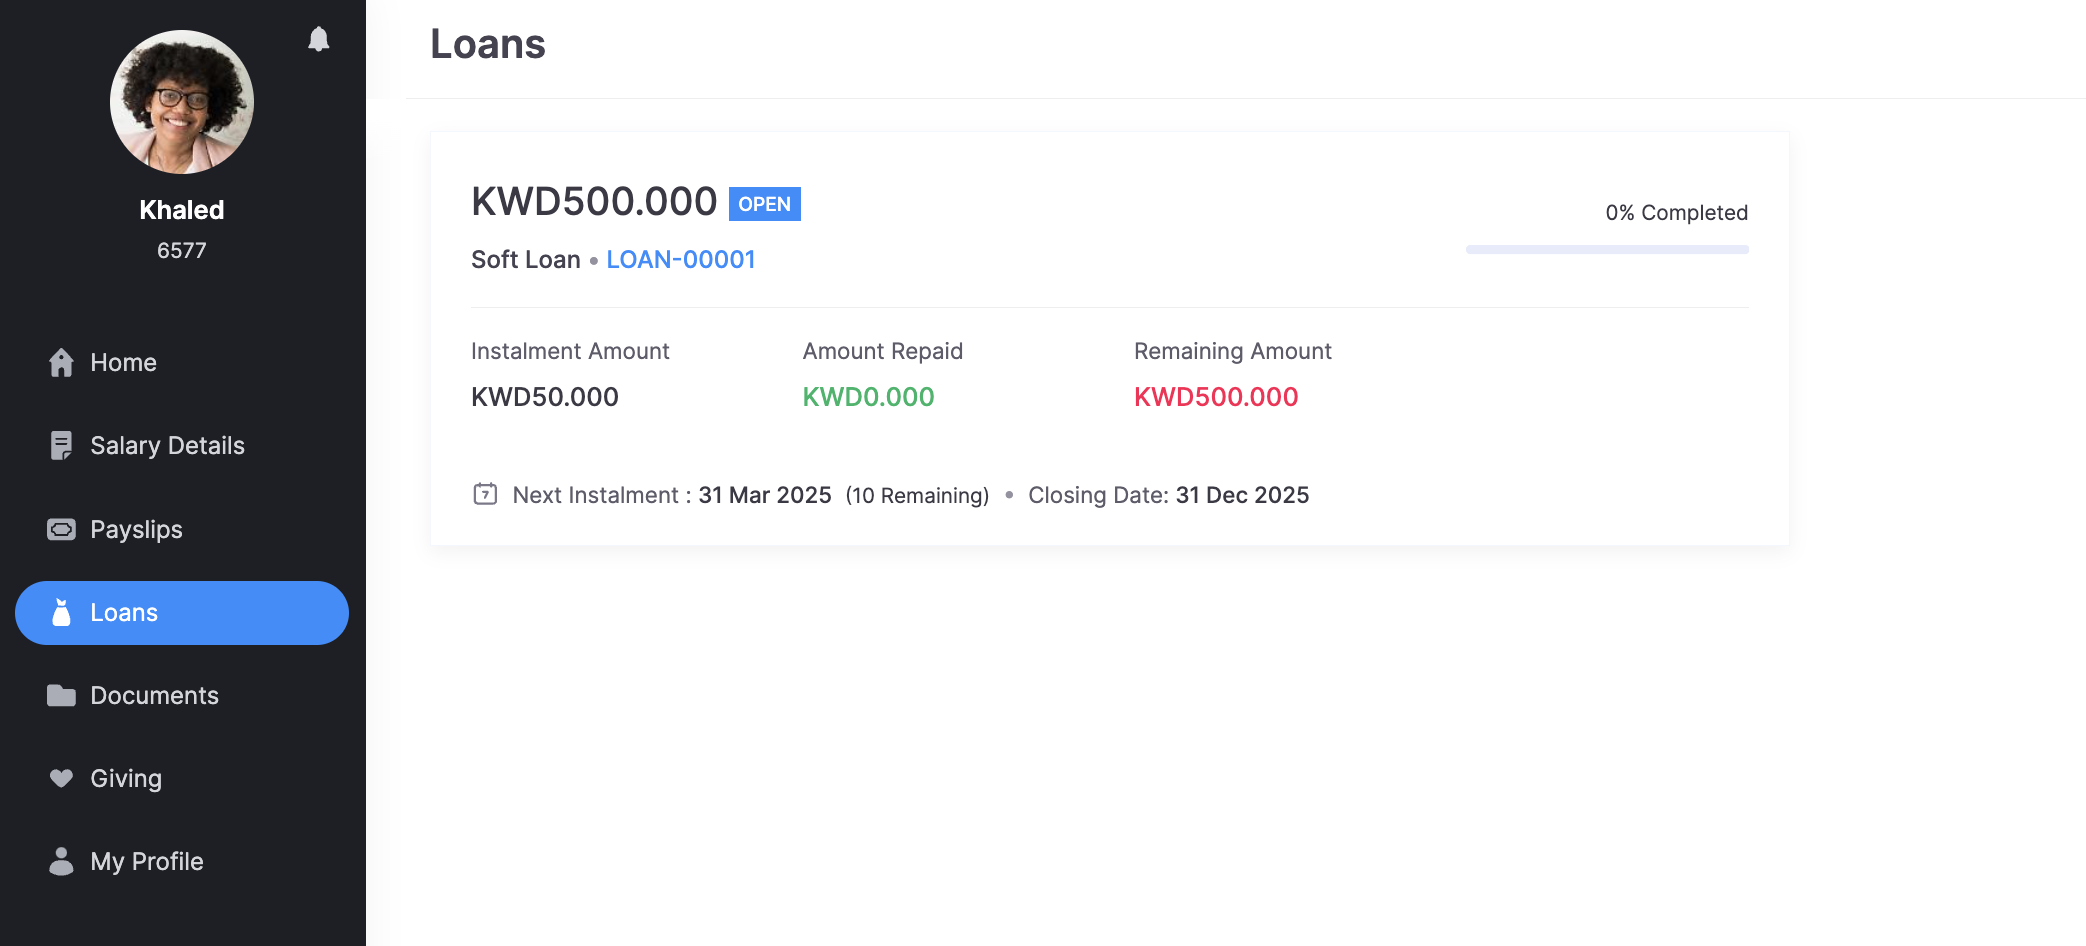Click the loan completion progress bar

1606,249
